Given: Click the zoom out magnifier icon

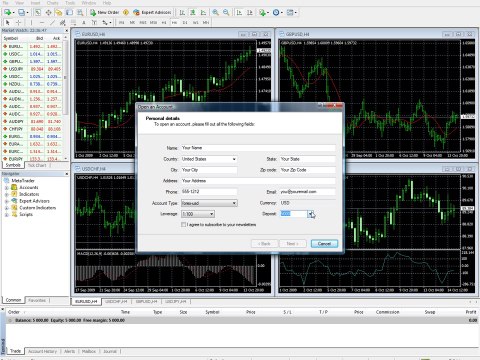Looking at the screenshot, I should pyautogui.click(x=226, y=12).
